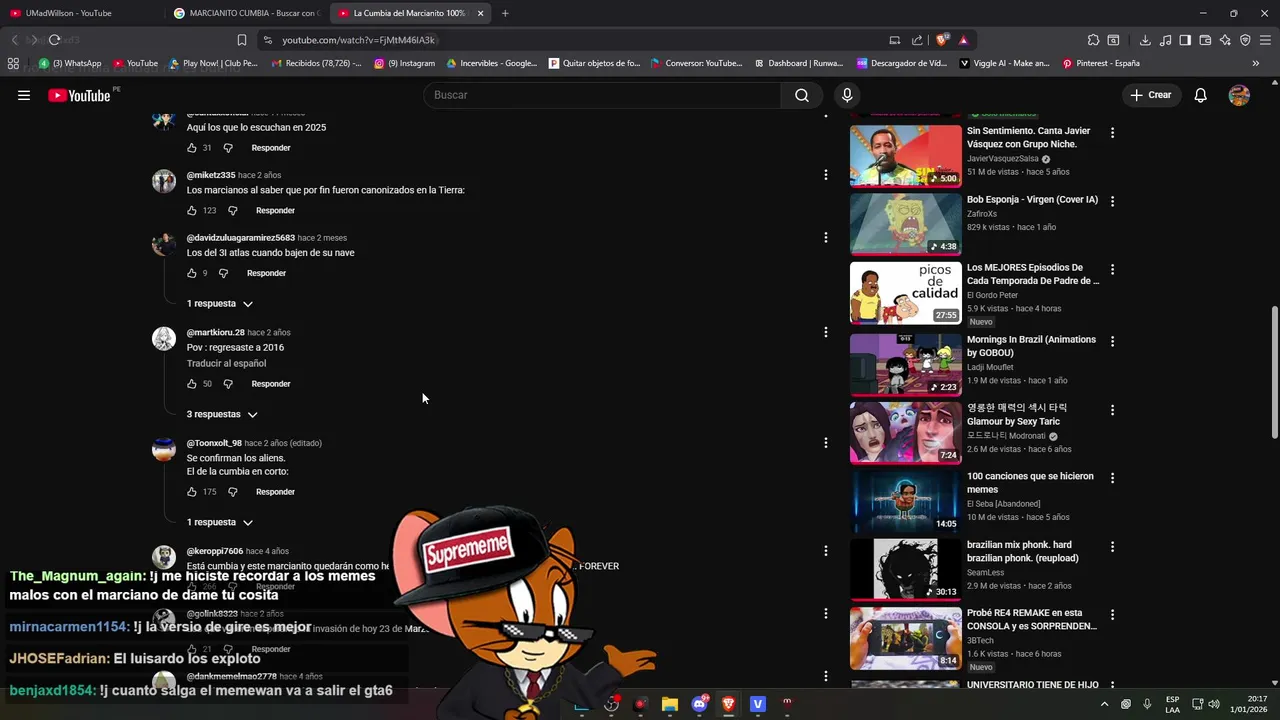Like the comment by @miketz335
1280x720 pixels.
(192, 211)
